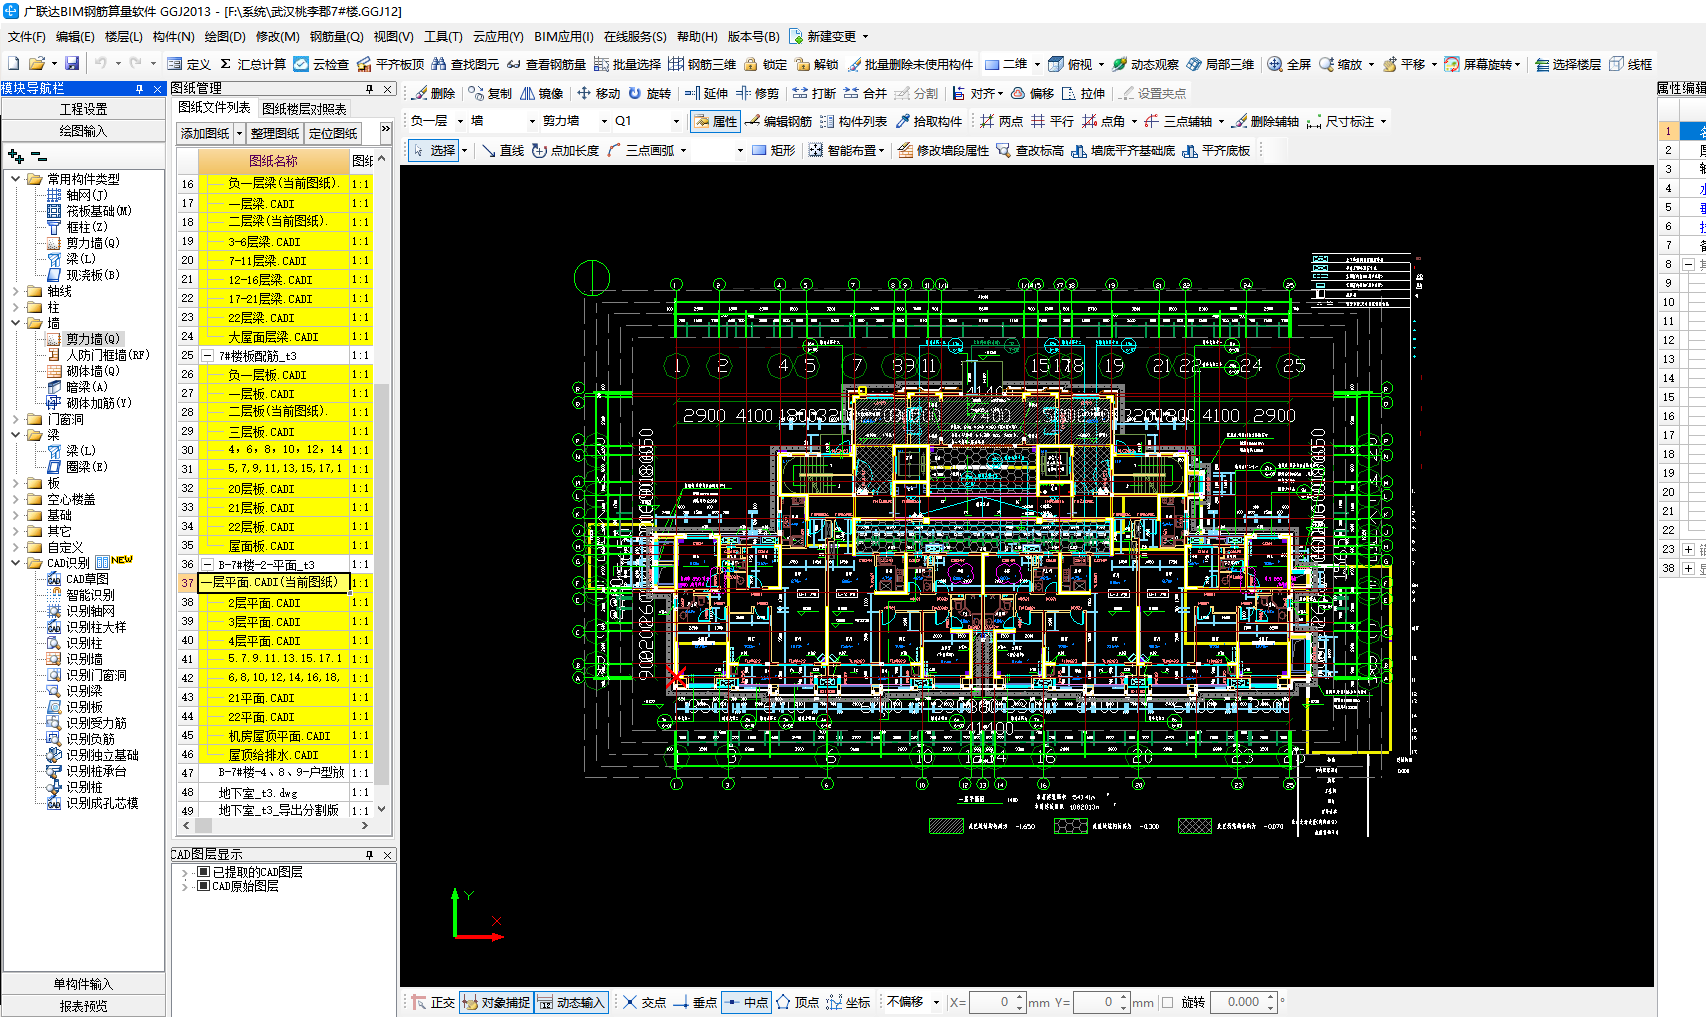Open the 钢筋量(Q) menu

[x=336, y=36]
